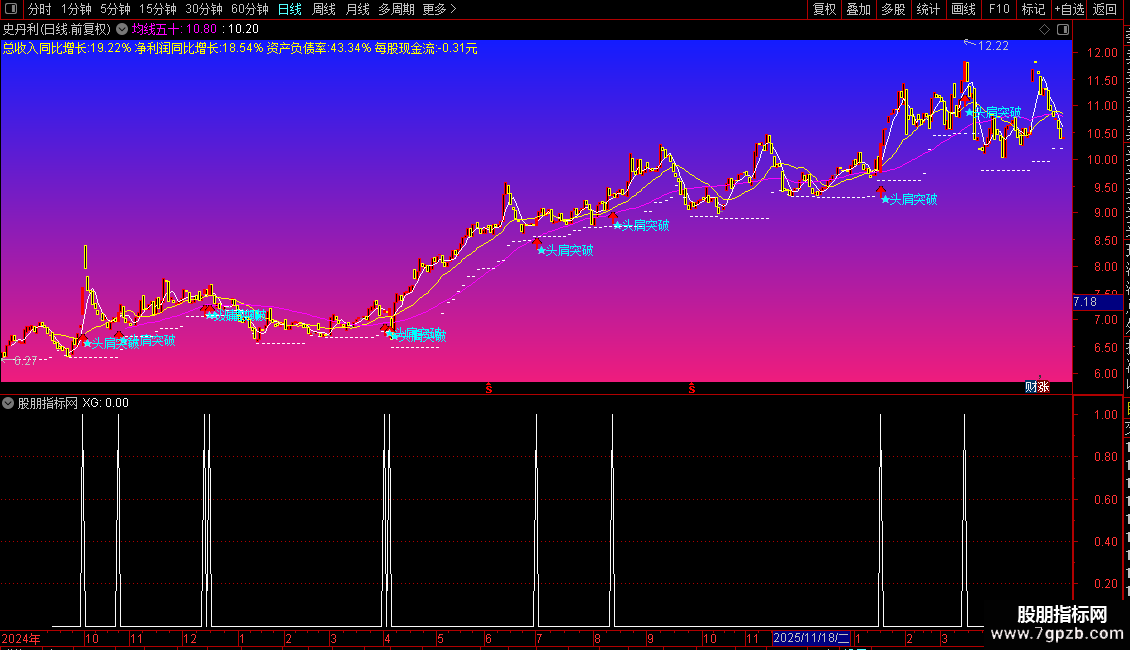Open F10 company information
Viewport: 1130px width, 650px height.
[999, 9]
